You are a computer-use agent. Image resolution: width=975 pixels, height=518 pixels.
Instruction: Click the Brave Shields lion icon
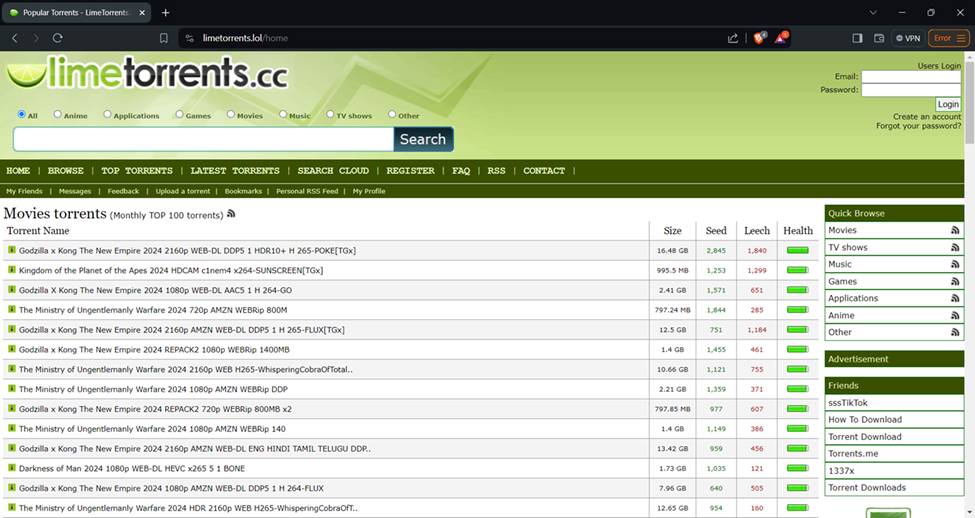[x=759, y=38]
